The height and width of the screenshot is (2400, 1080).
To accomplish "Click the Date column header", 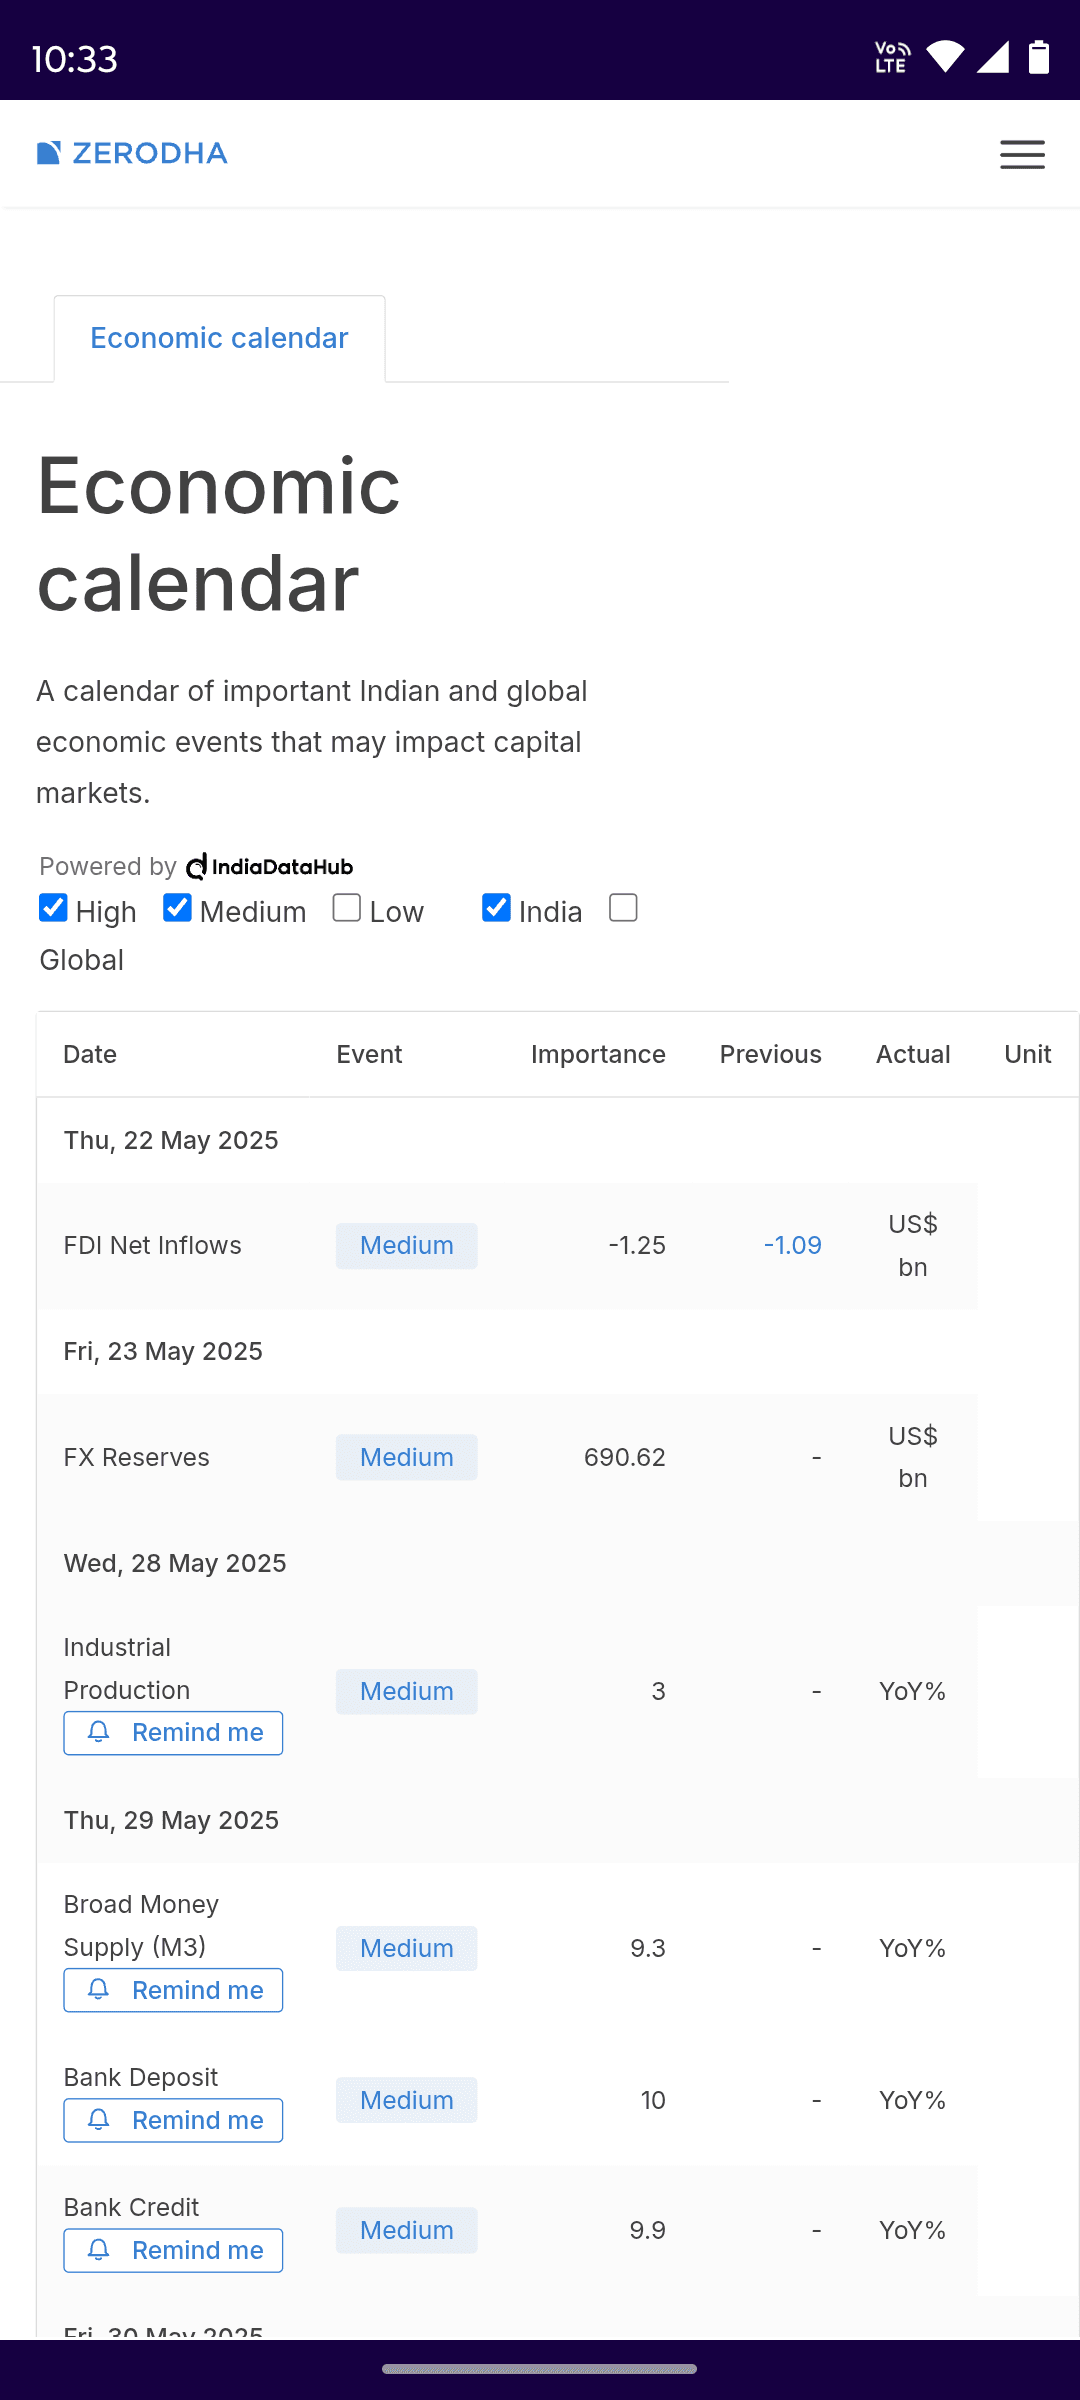I will (90, 1055).
